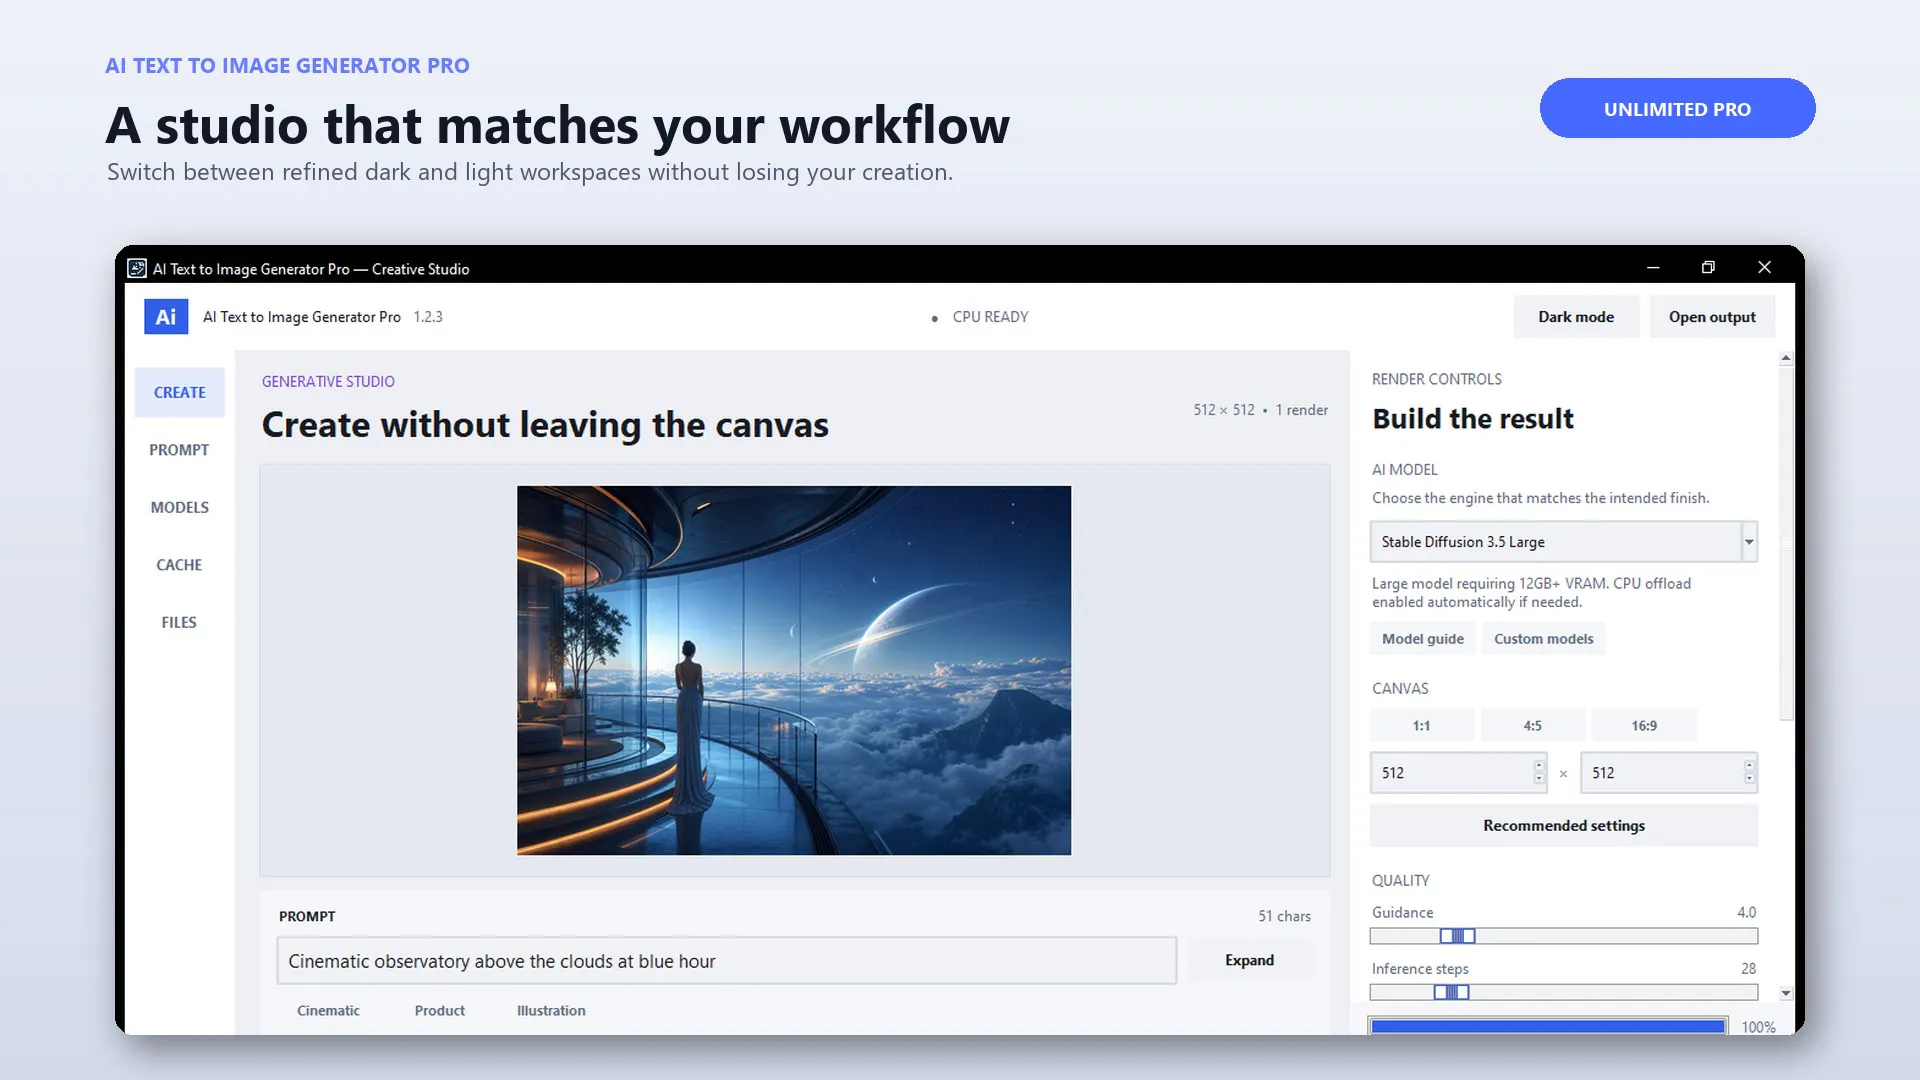Choose the Illustration style preset
Viewport: 1920px width, 1080px height.
(551, 1011)
